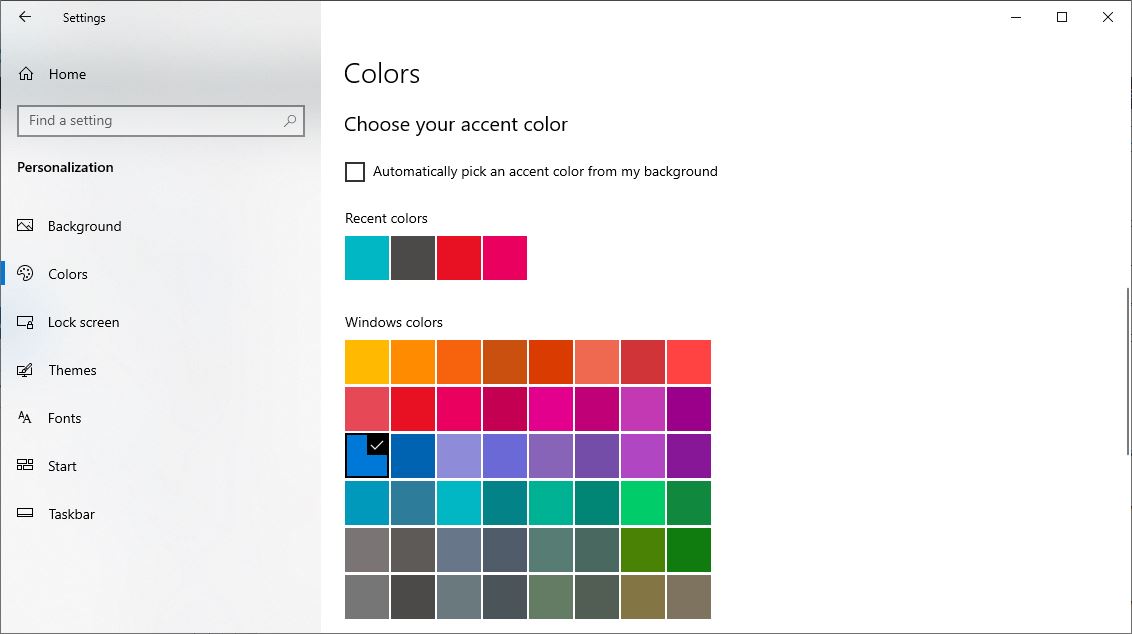
Task: Pick the teal recent color swatch
Action: point(367,258)
